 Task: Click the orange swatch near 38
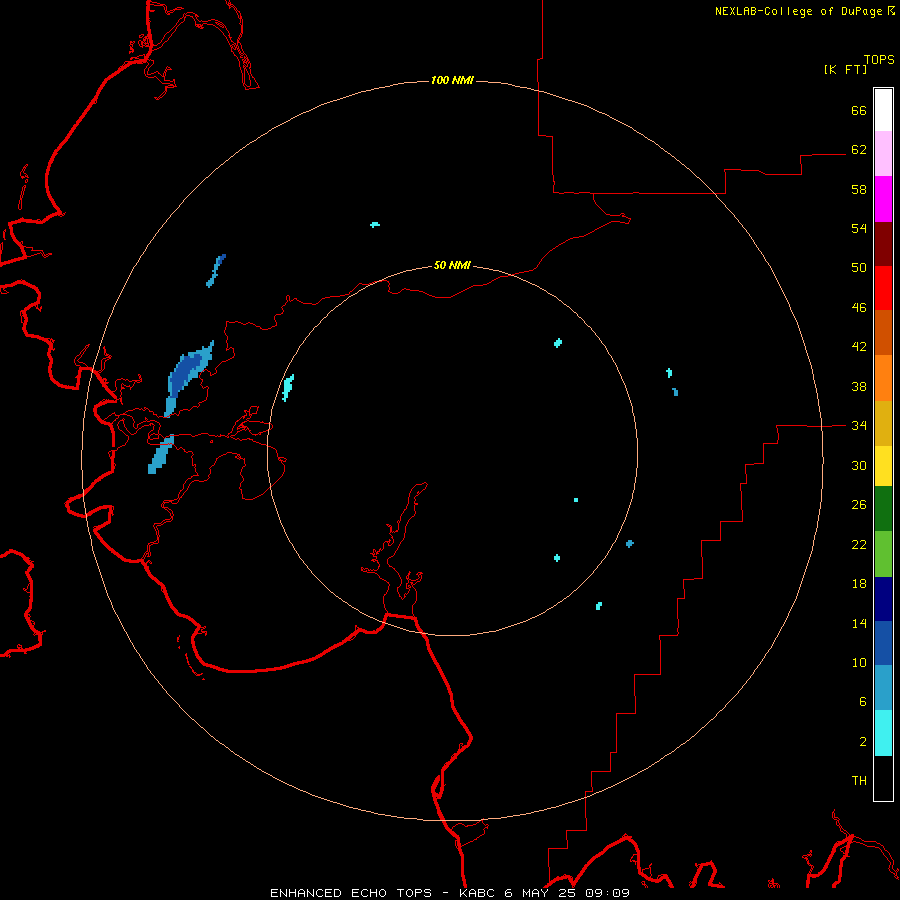(883, 378)
